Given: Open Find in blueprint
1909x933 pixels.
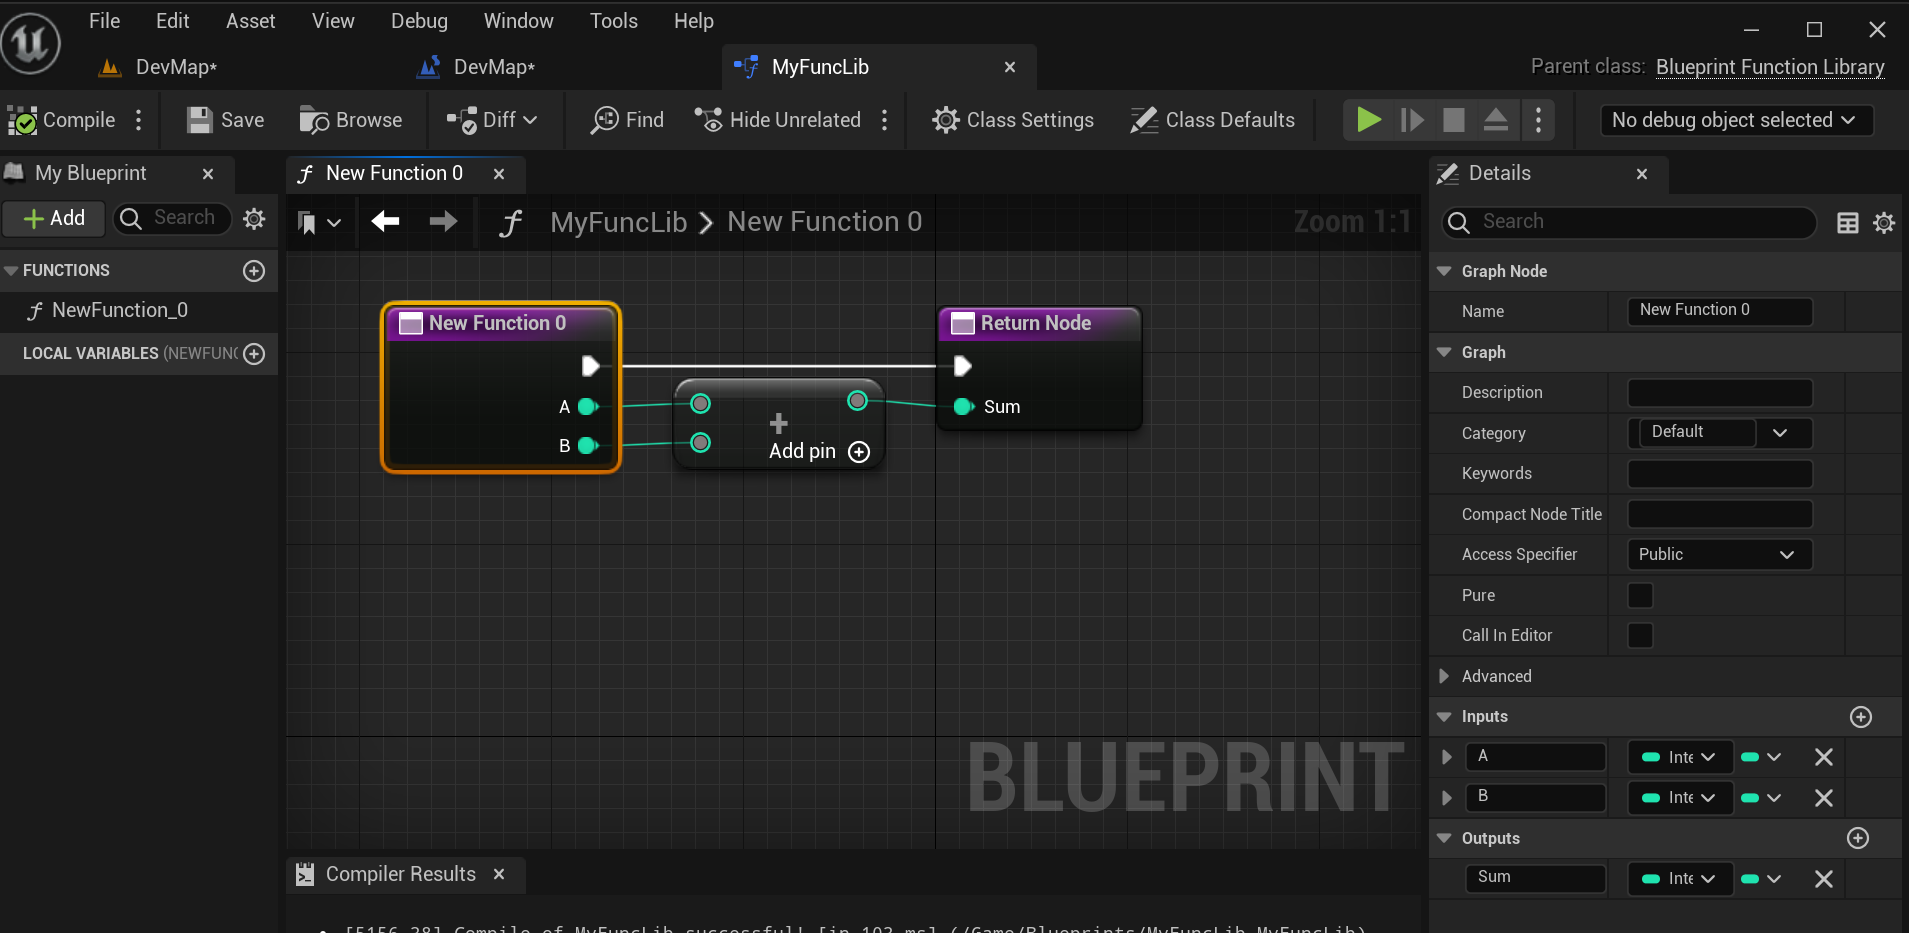Looking at the screenshot, I should 627,120.
